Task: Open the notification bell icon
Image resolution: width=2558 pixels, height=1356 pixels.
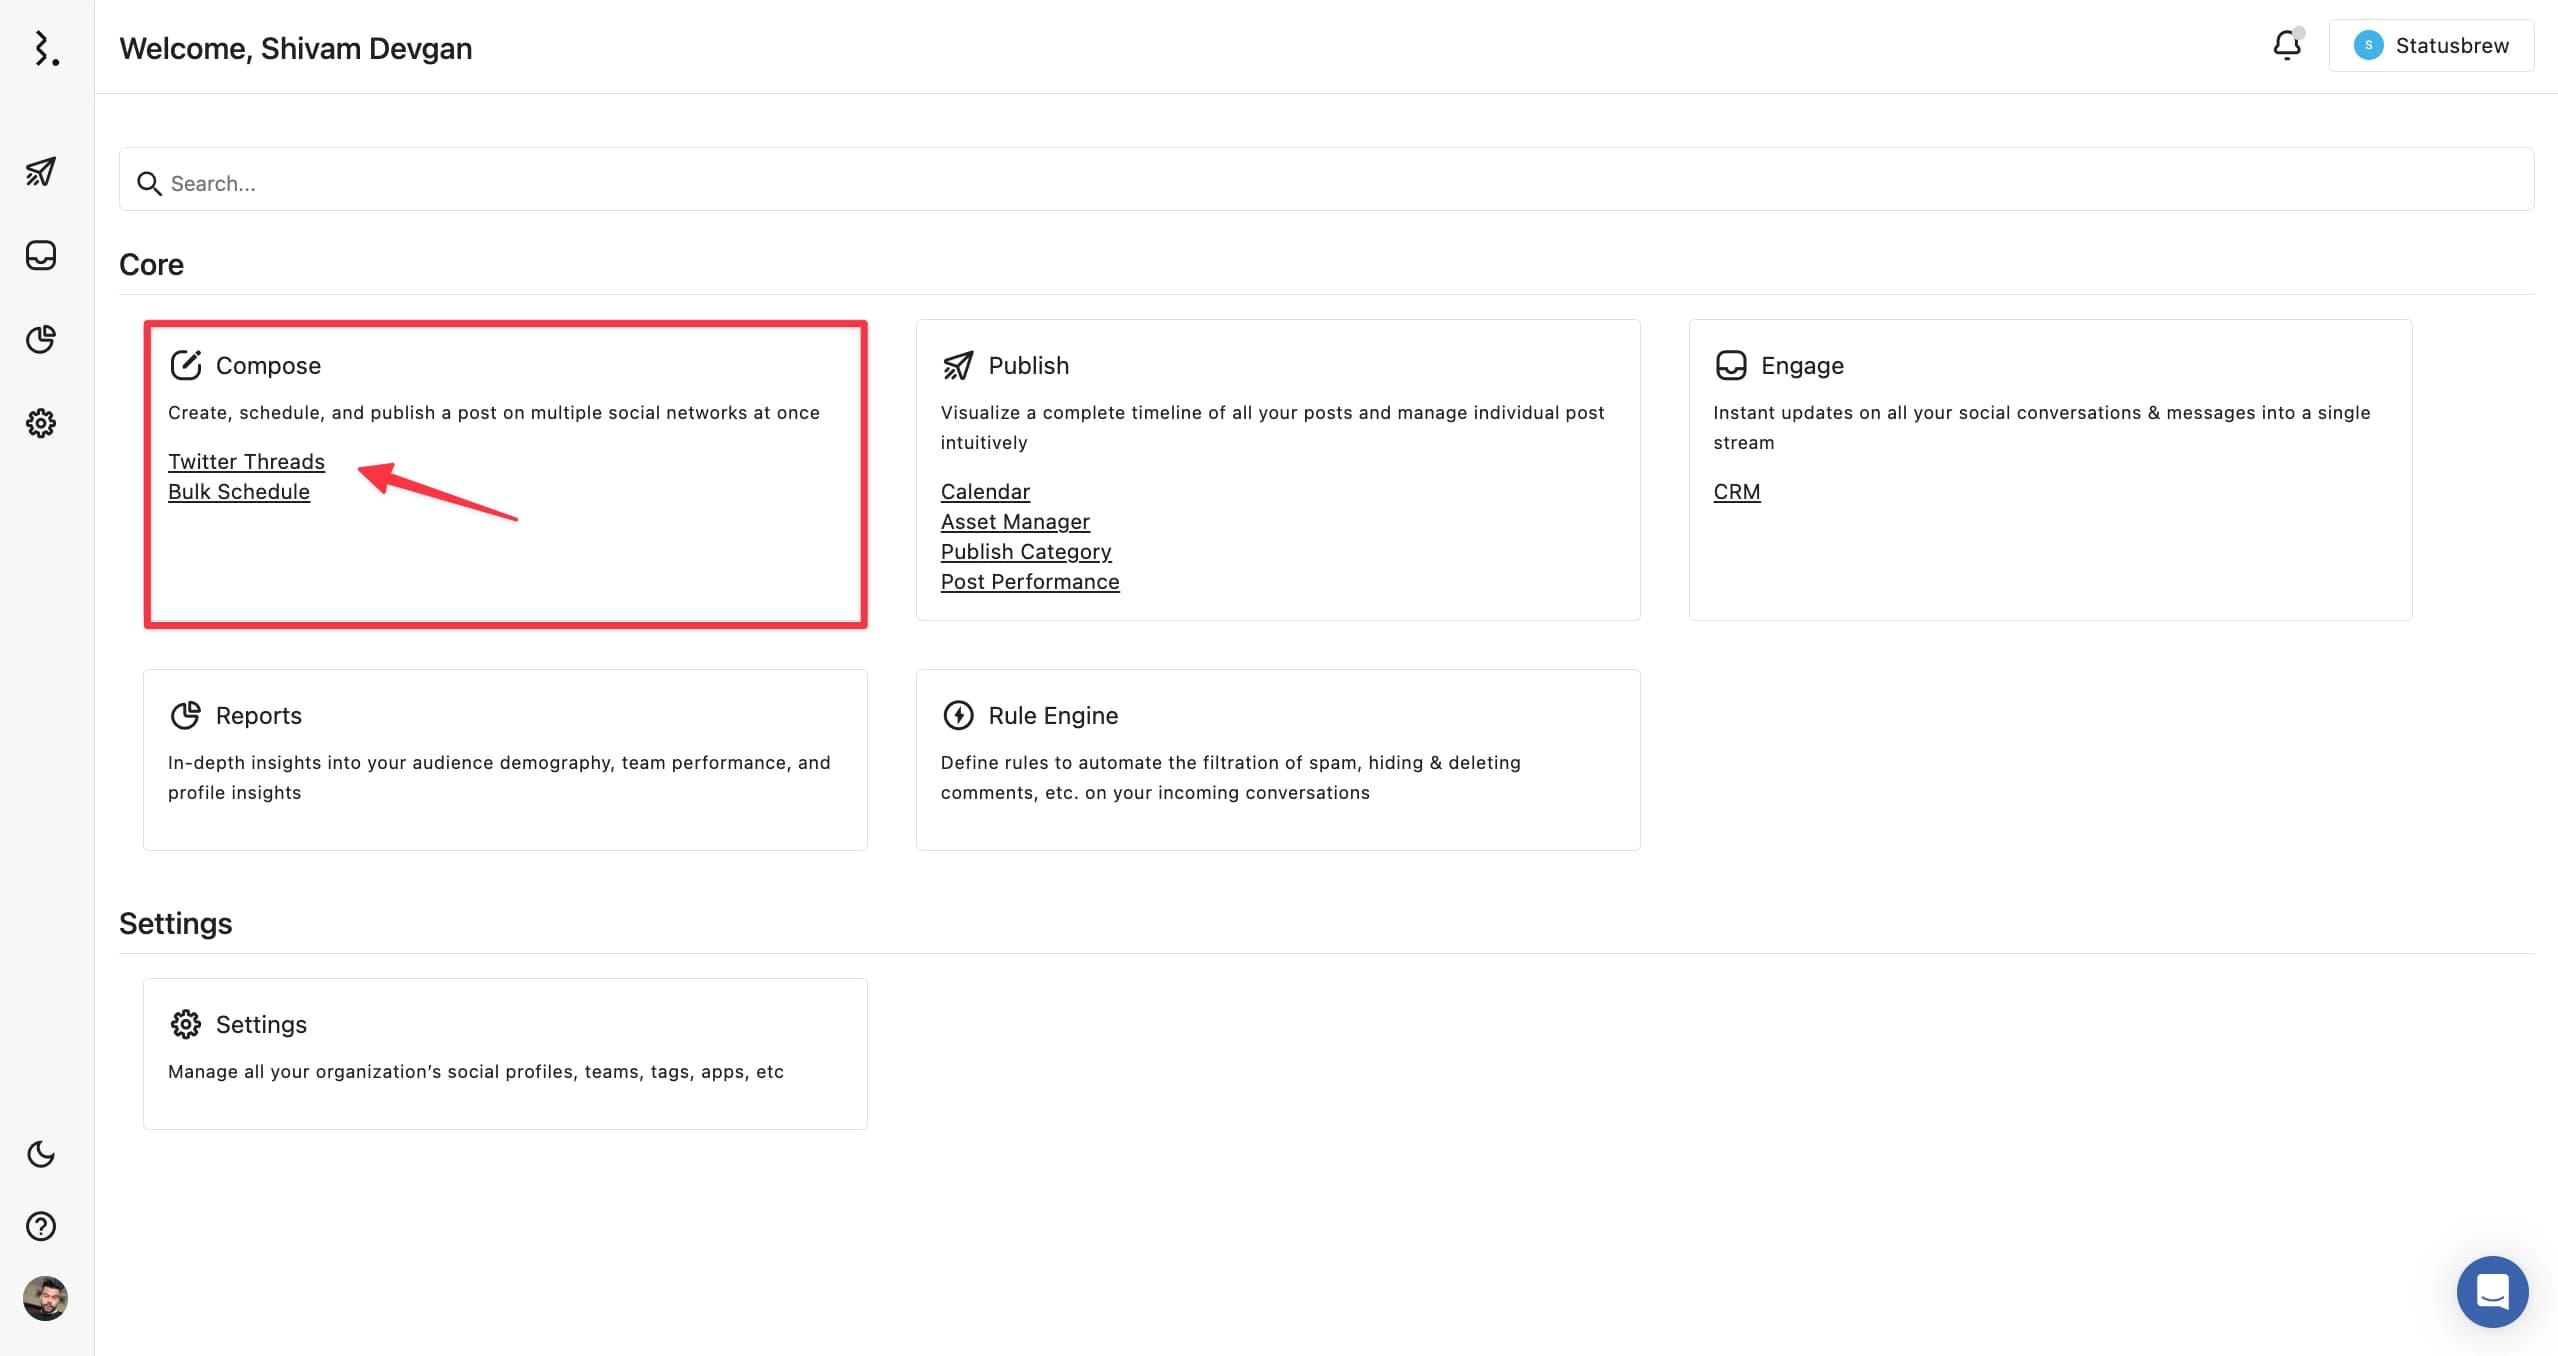Action: tap(2286, 45)
